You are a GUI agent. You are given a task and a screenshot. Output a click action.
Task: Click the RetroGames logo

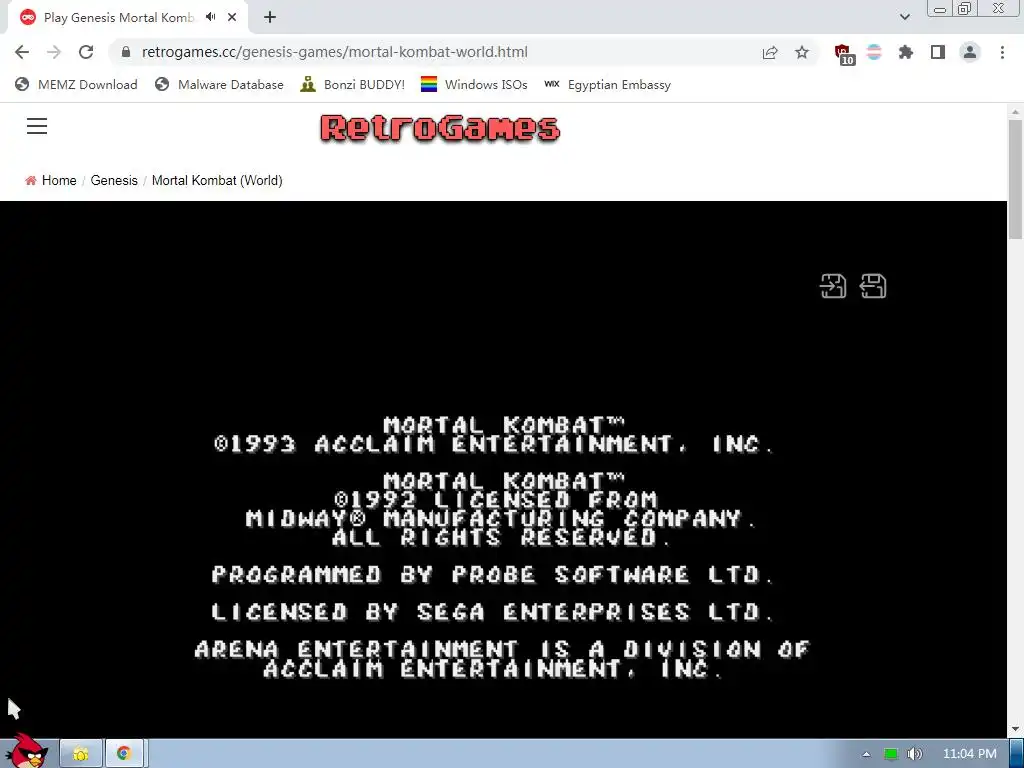440,128
